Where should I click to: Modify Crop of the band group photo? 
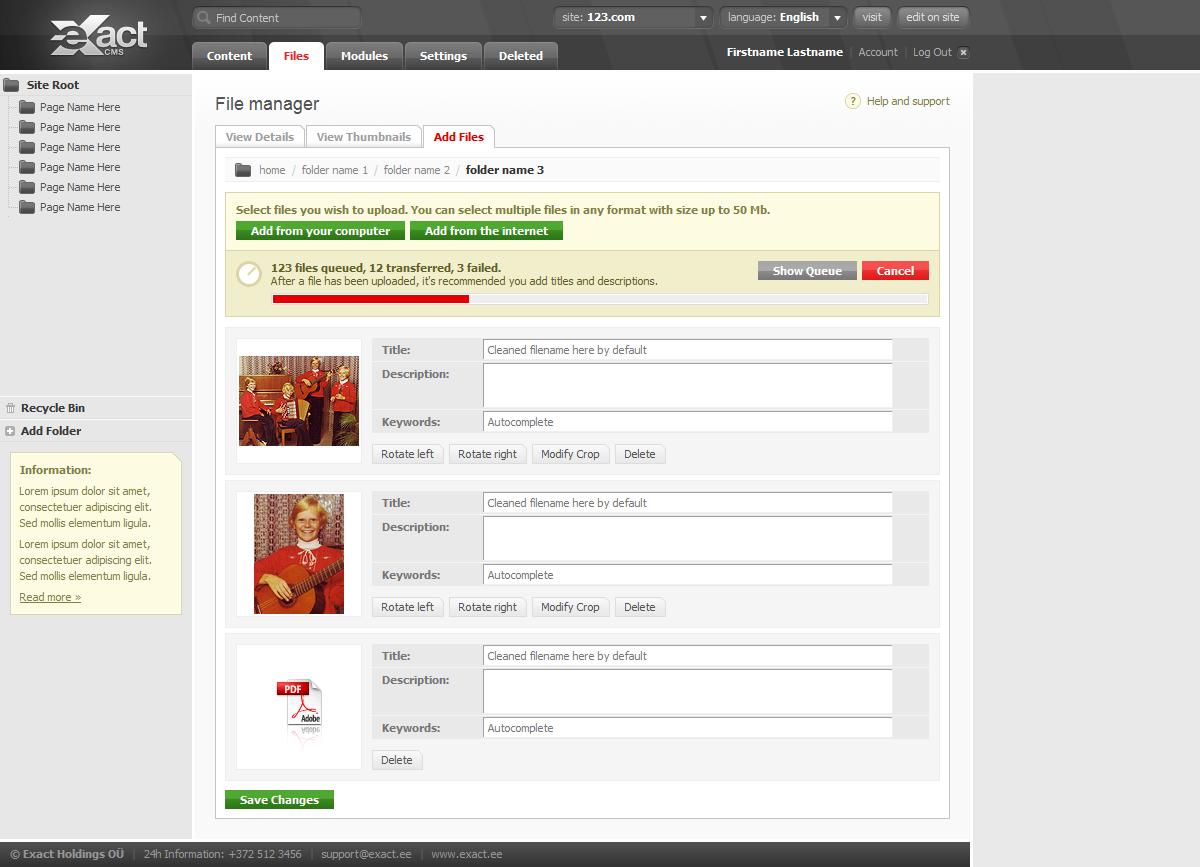point(570,454)
